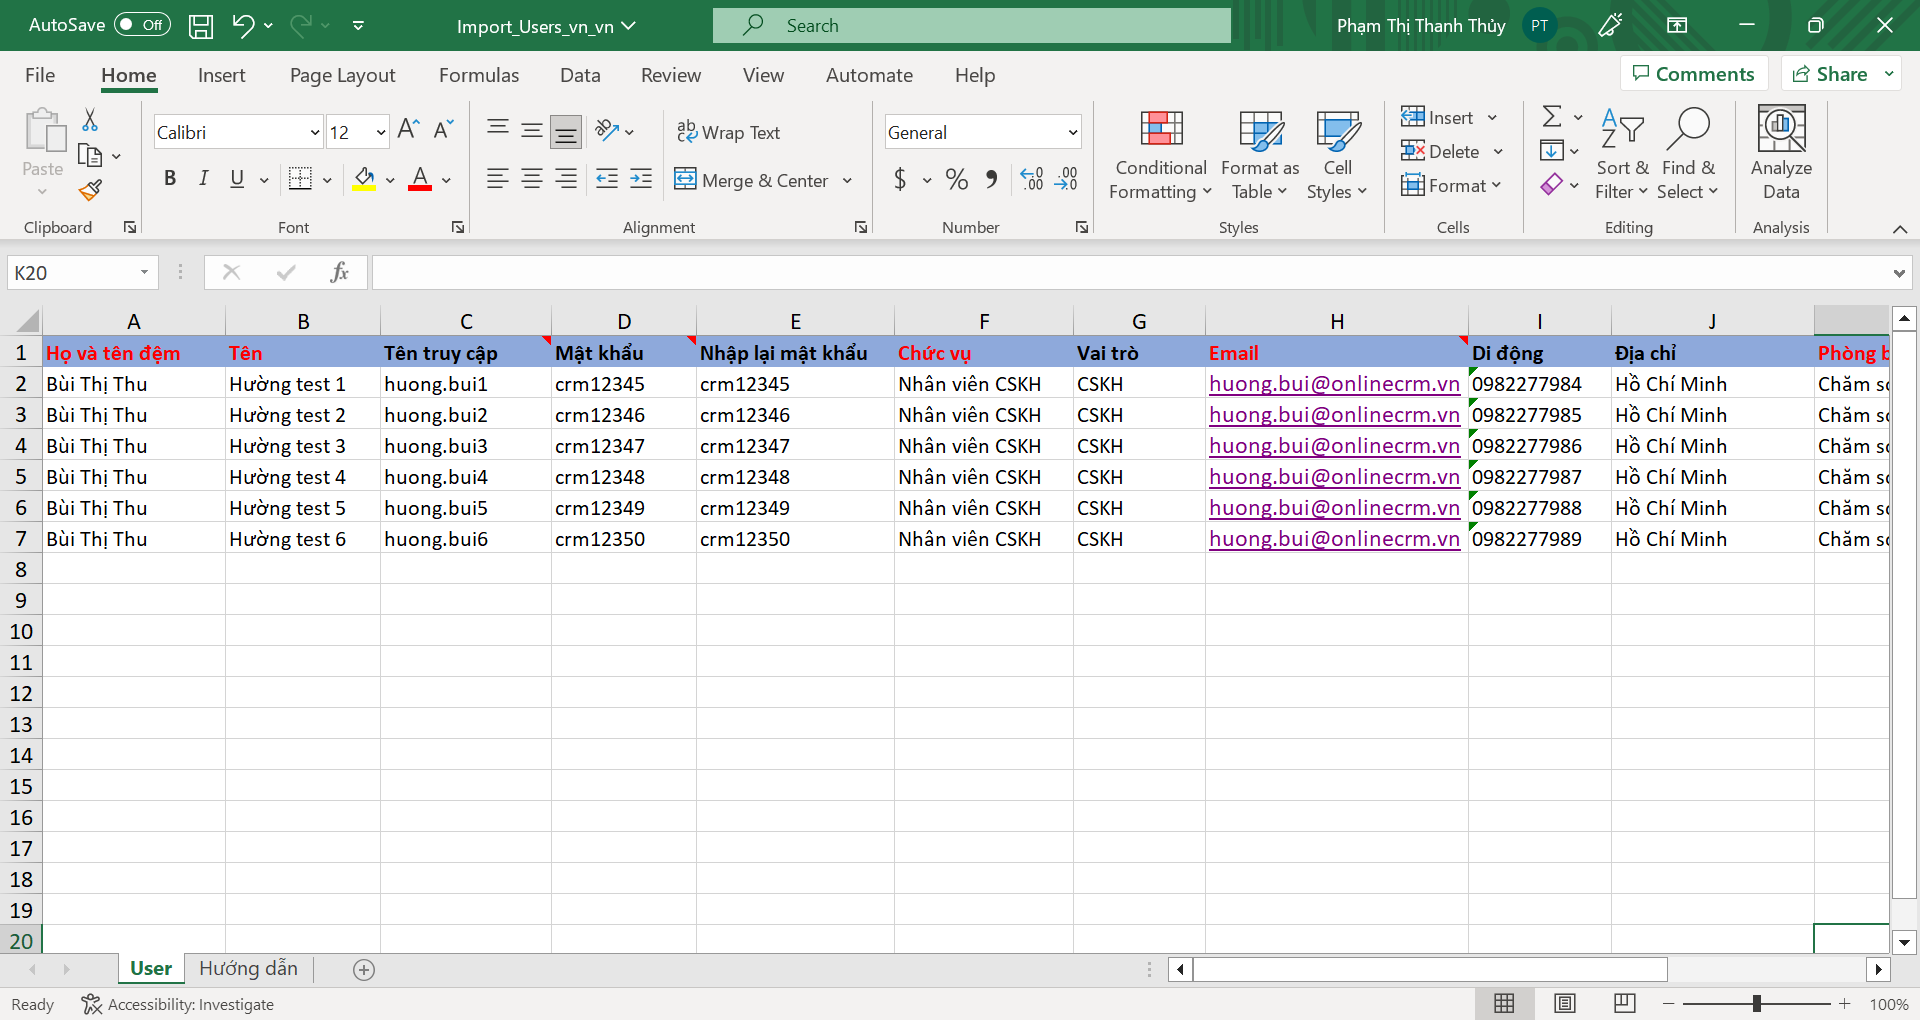Viewport: 1920px width, 1020px height.
Task: Apply bold formatting
Action: click(169, 179)
